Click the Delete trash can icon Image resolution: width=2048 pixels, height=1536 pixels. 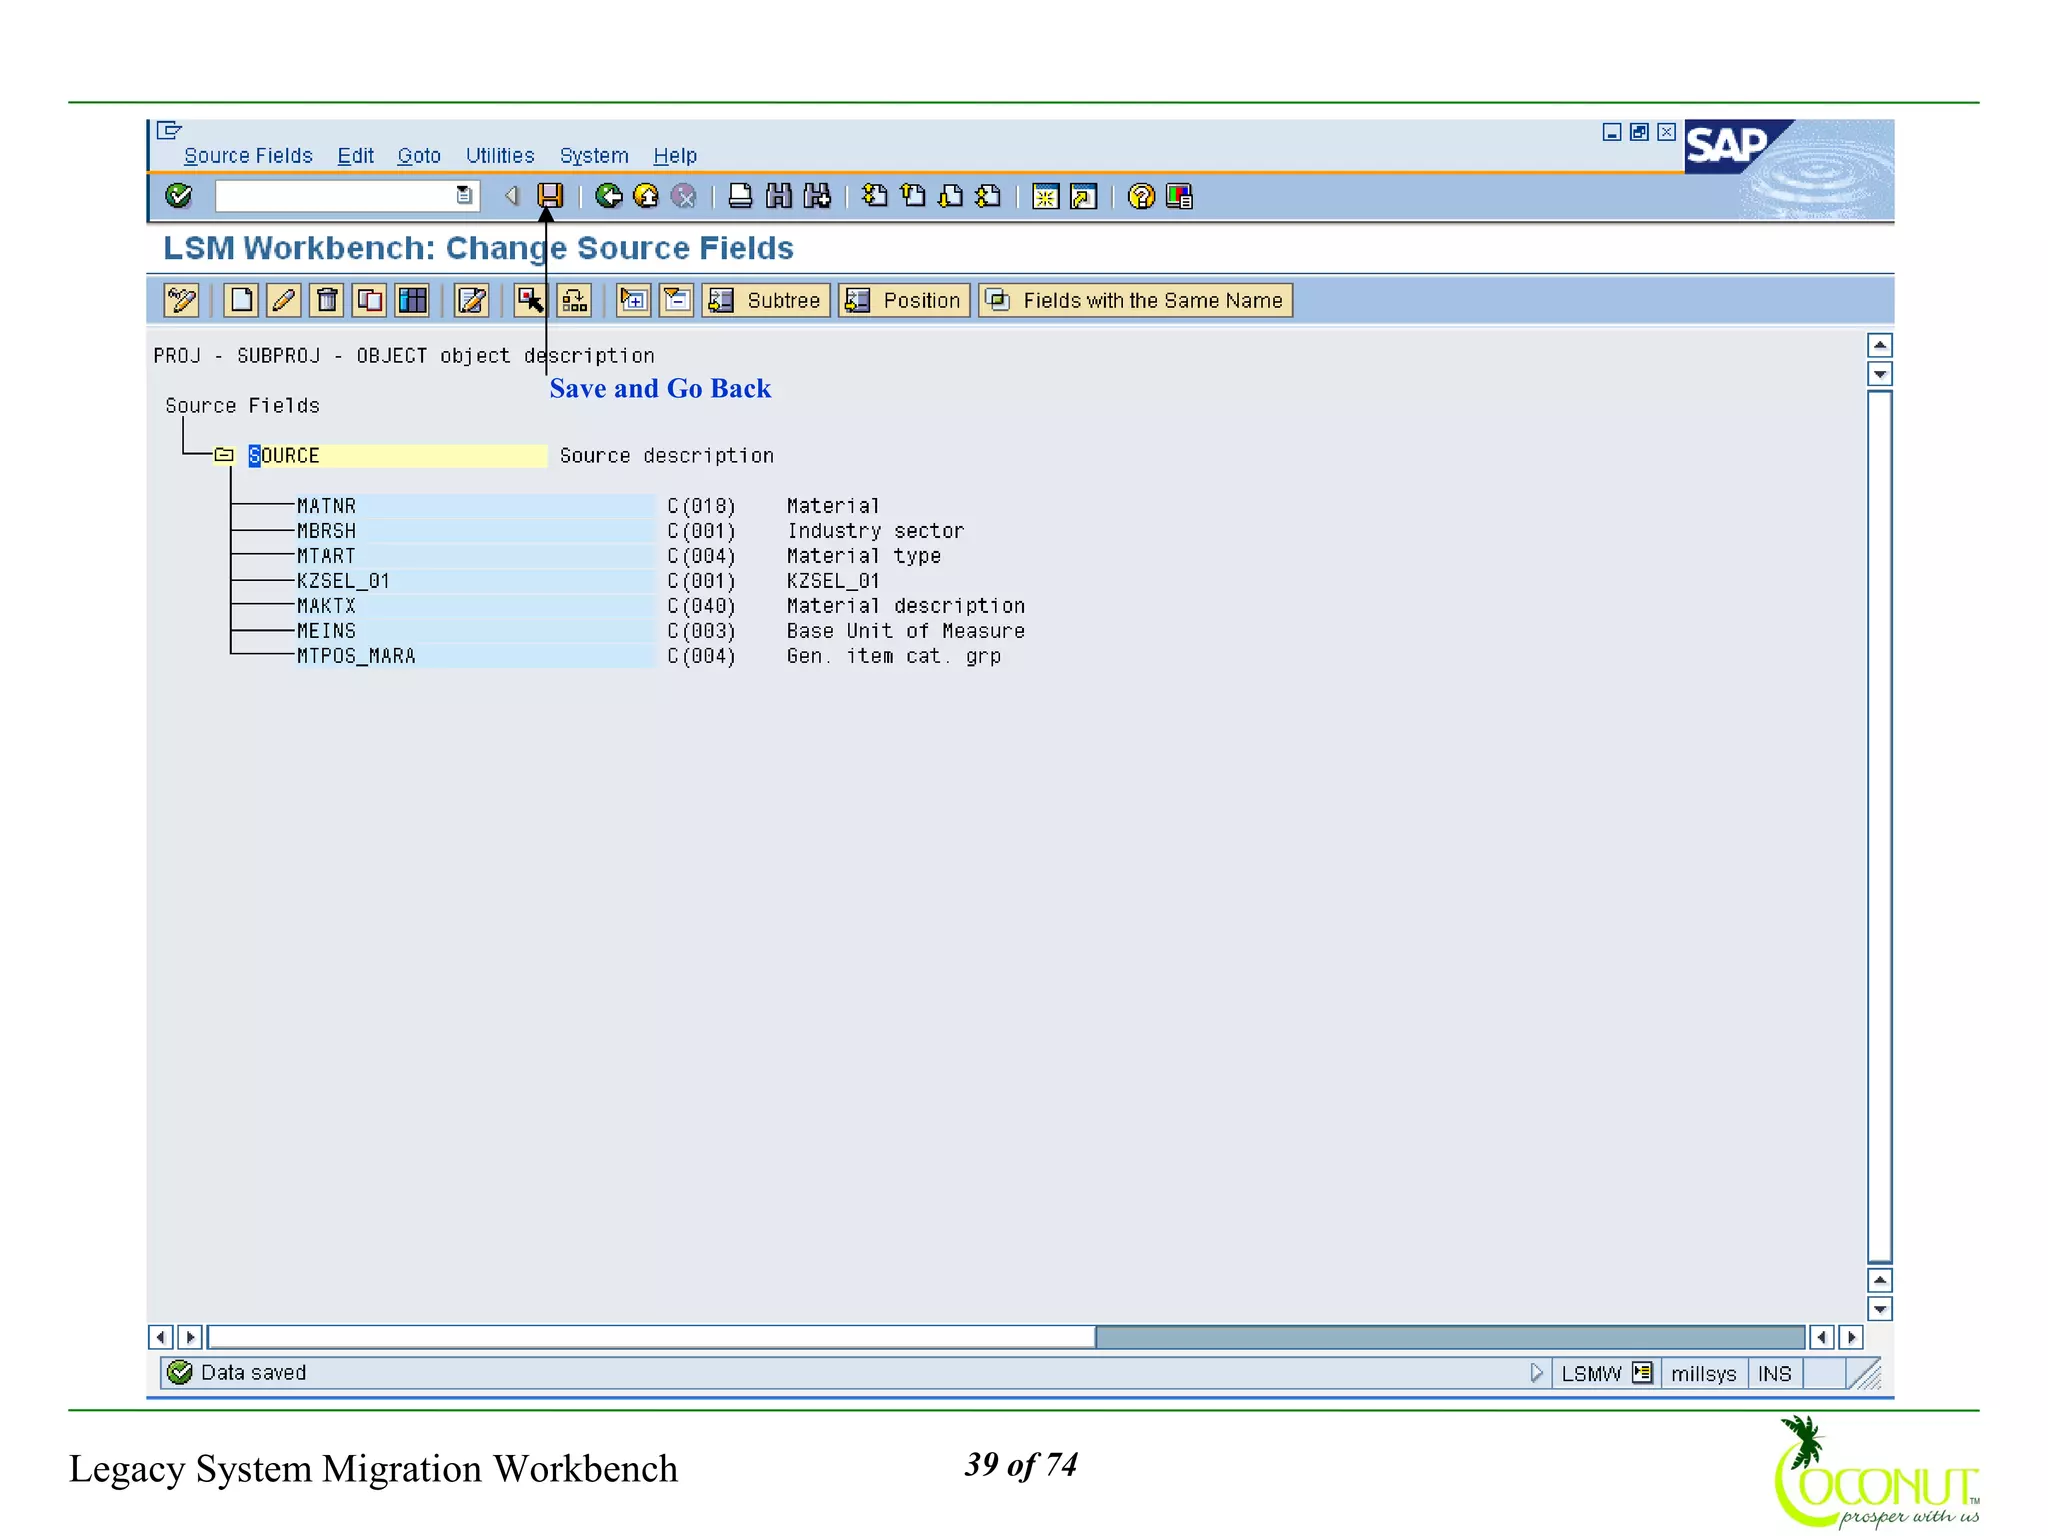pos(327,300)
